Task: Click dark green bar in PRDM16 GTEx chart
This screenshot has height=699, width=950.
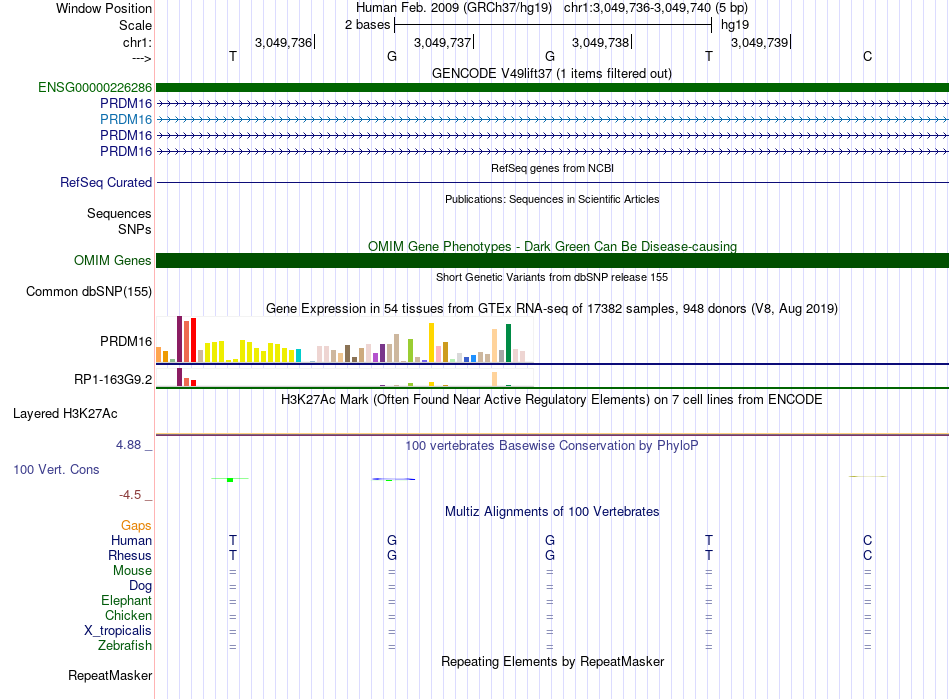Action: [x=508, y=343]
